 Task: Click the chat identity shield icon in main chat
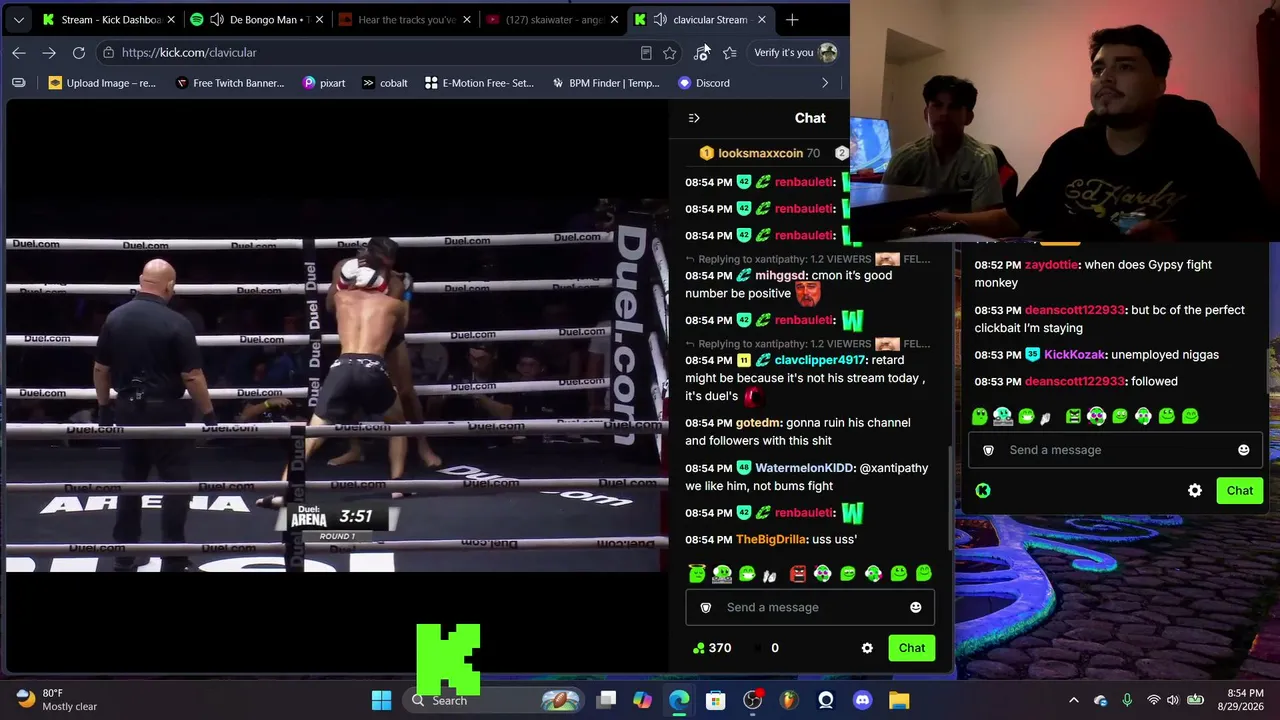705,607
